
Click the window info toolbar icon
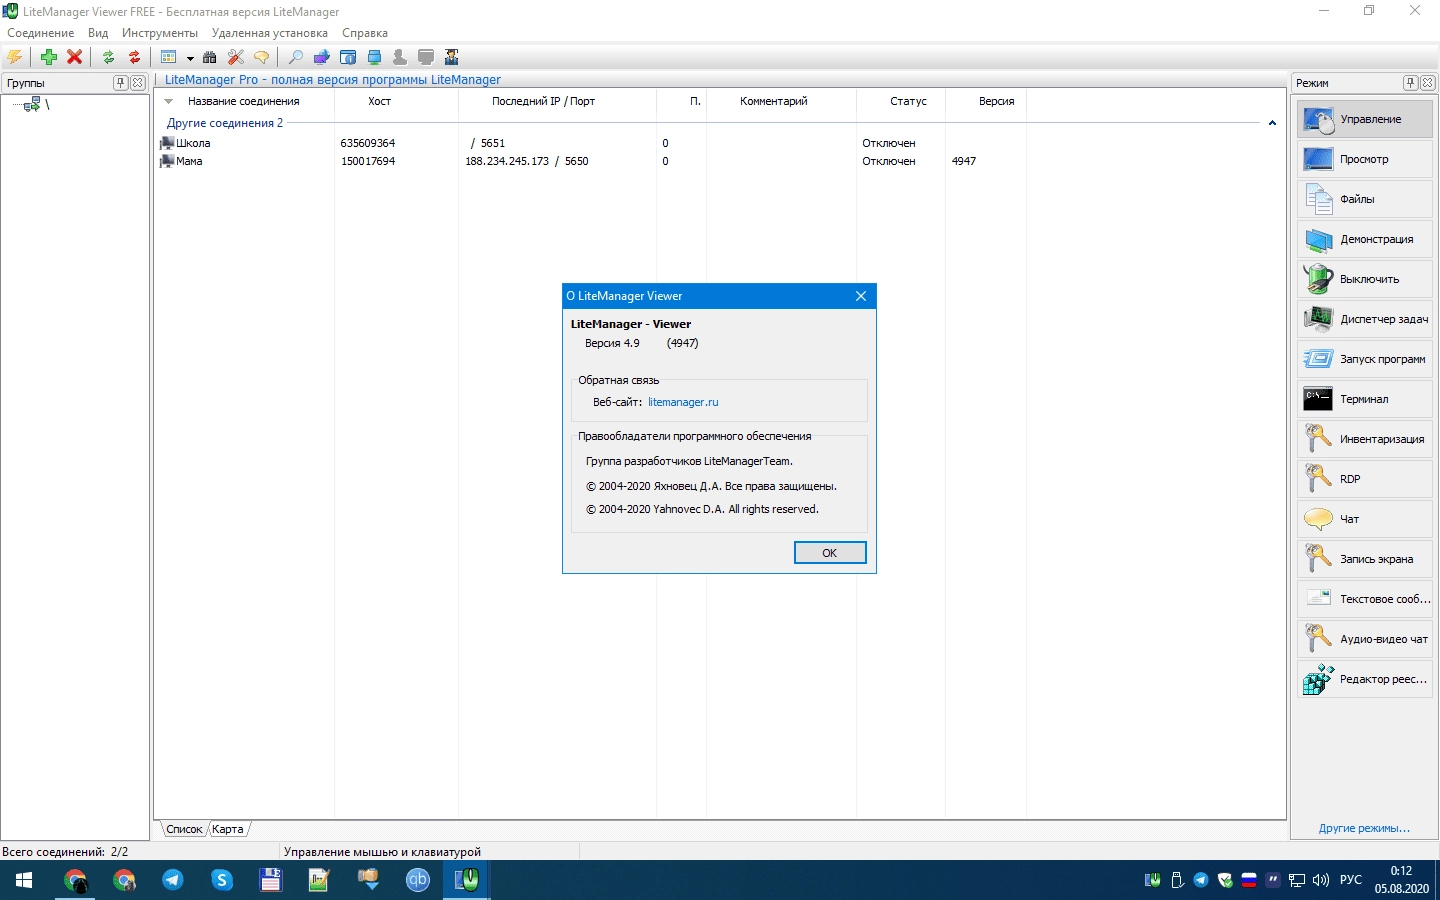click(348, 57)
